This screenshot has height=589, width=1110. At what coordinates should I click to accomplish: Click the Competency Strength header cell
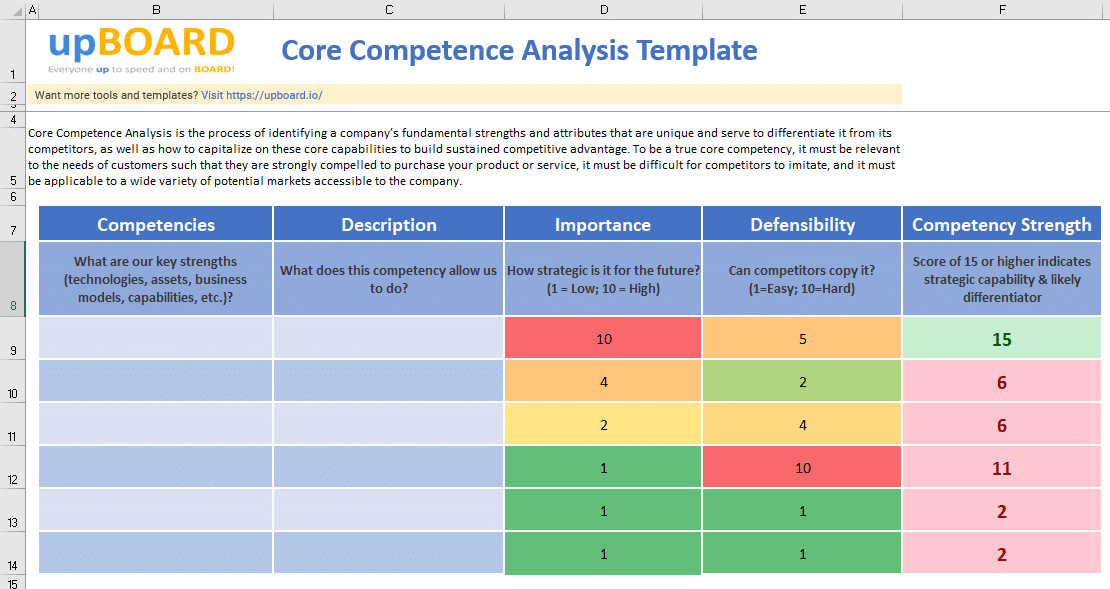click(x=1001, y=223)
